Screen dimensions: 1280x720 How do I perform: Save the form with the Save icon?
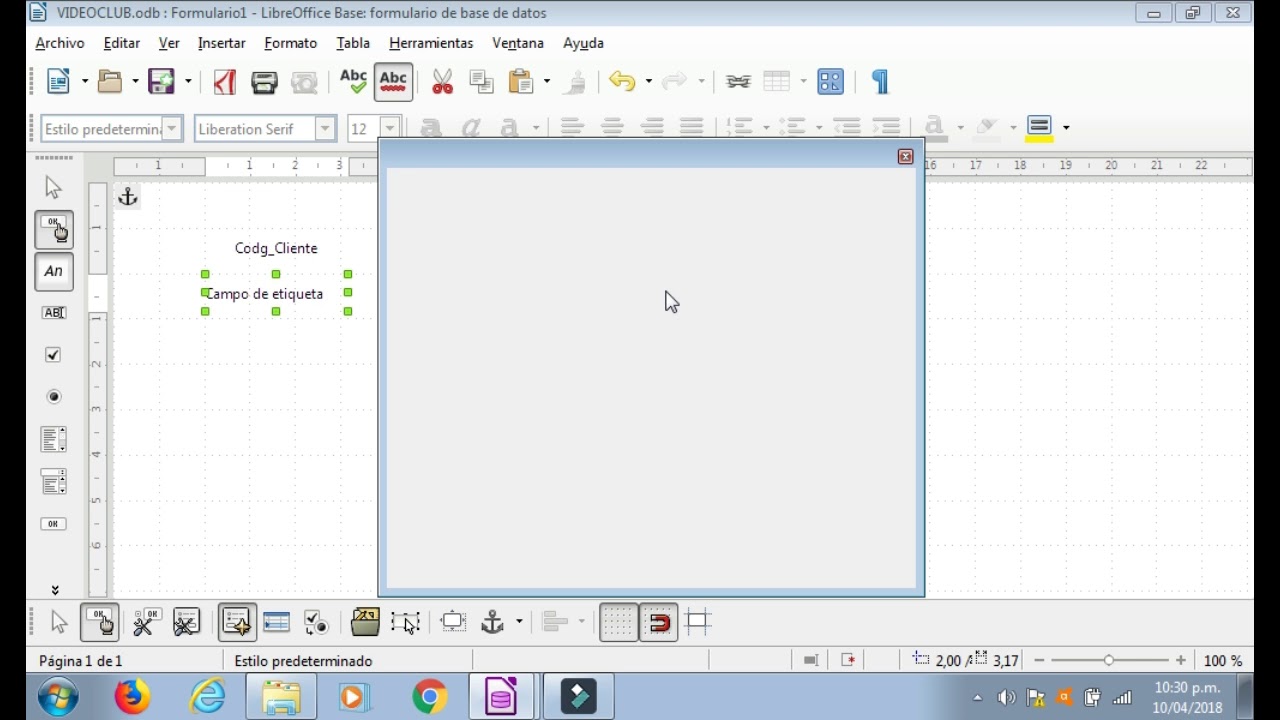(161, 82)
